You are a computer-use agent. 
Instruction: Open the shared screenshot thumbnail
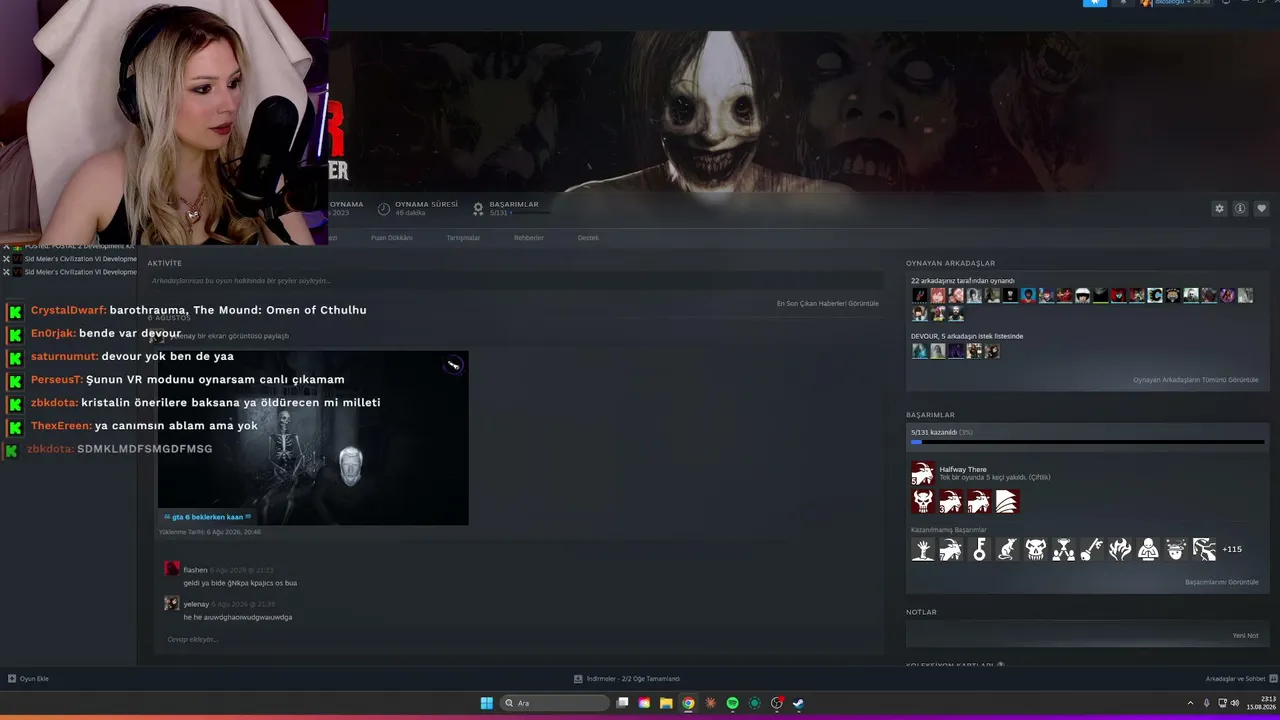(x=313, y=437)
